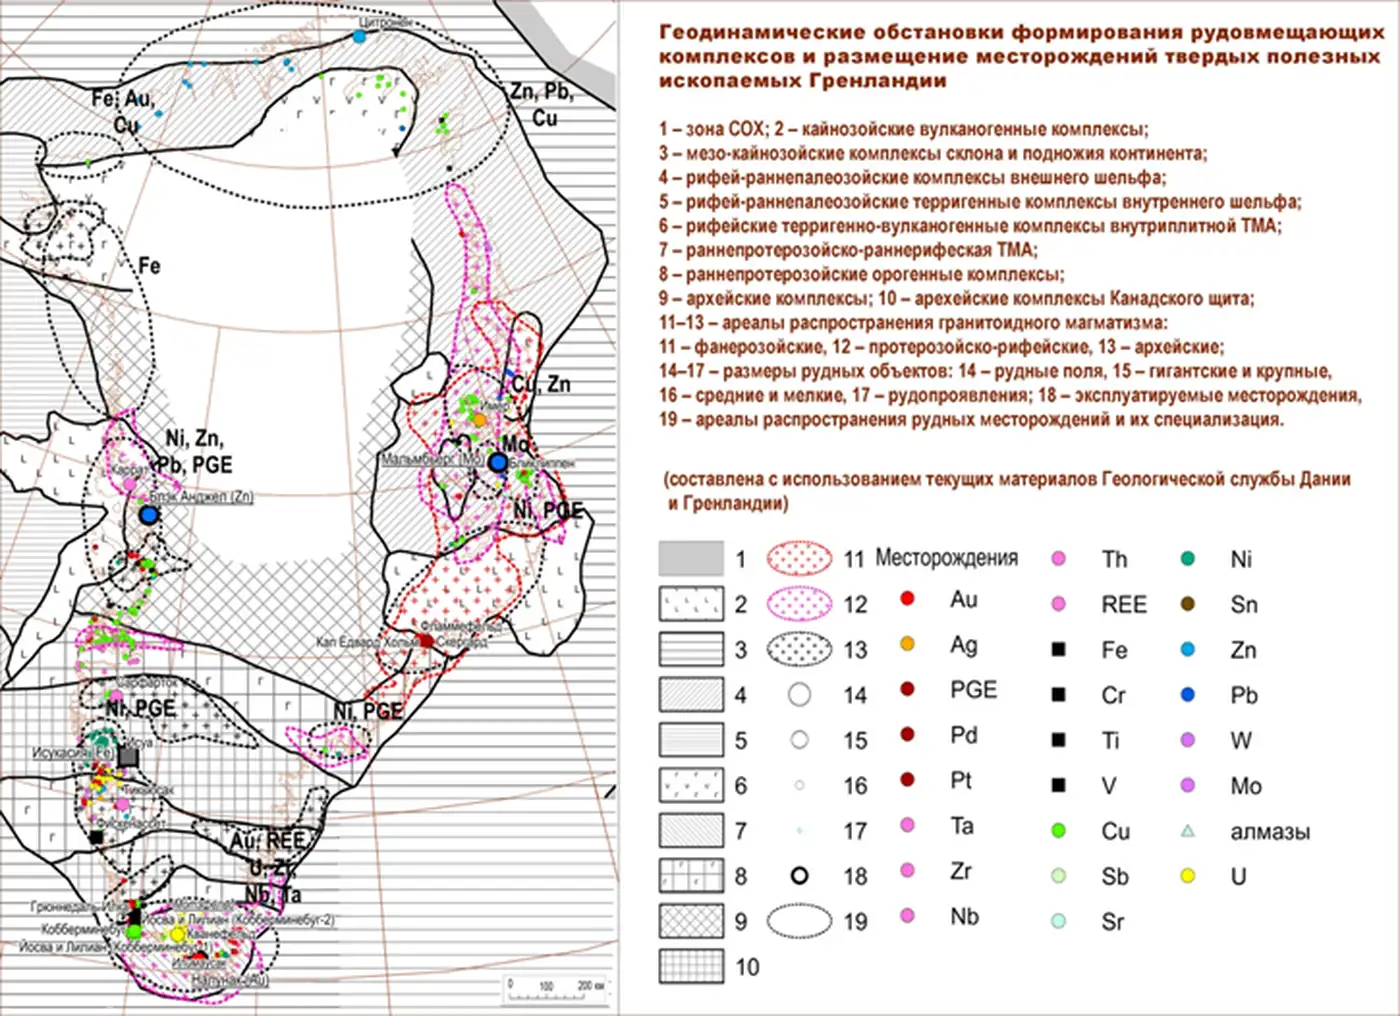Click the grid-pattern legend swatch numbered 10
Screen dimensions: 1400x1016
(x=690, y=966)
